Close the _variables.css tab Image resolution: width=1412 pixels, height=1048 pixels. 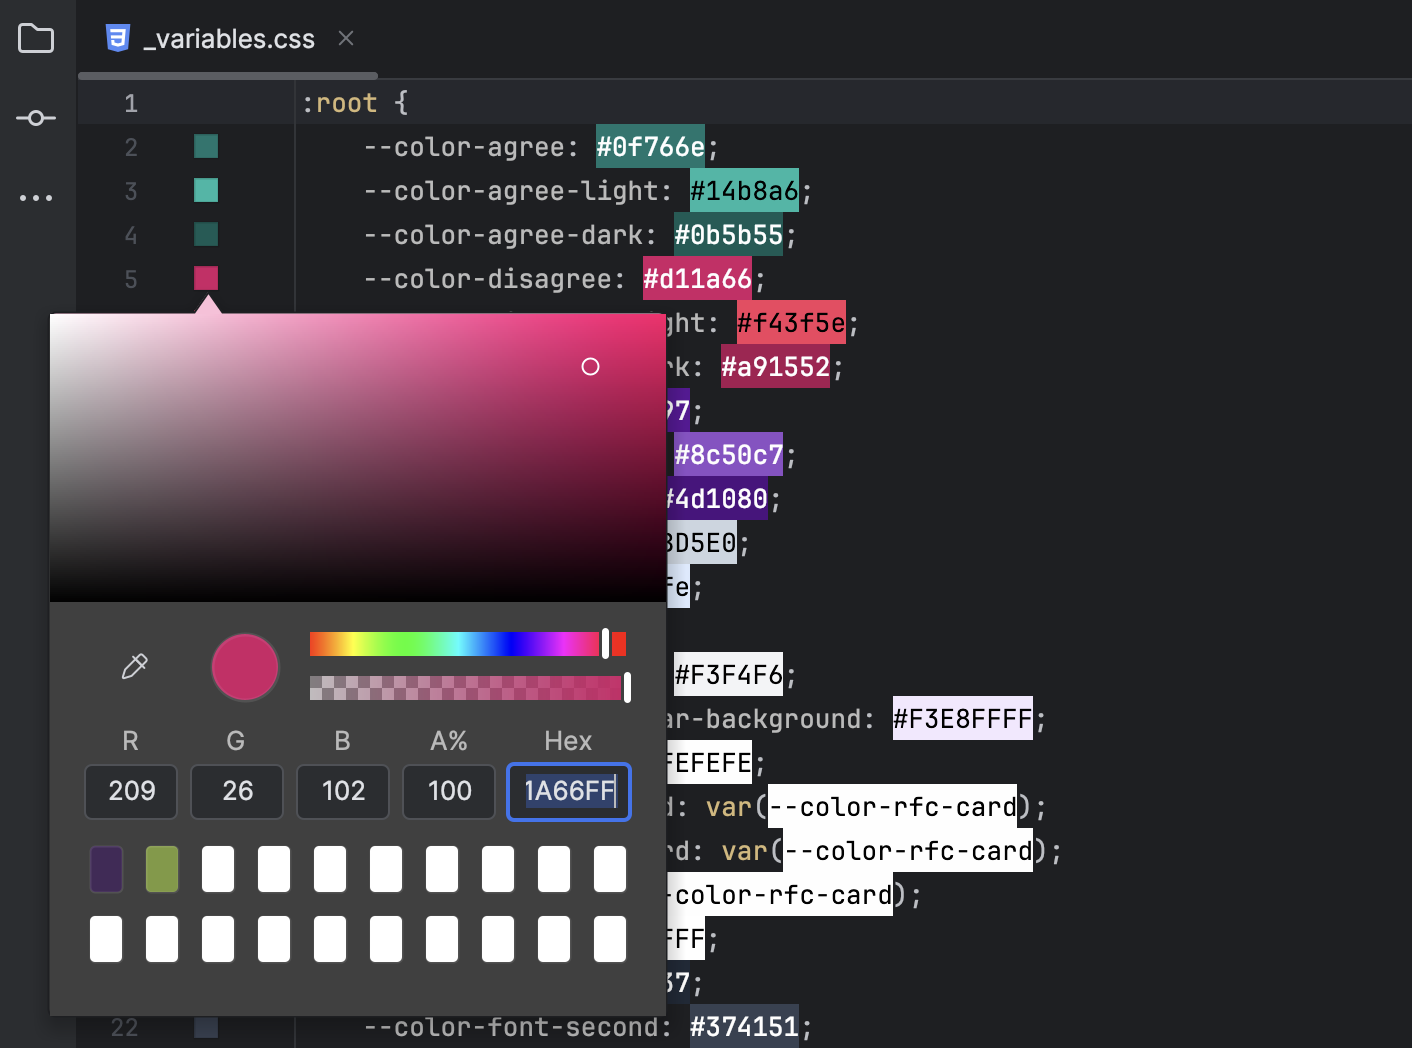(x=345, y=38)
